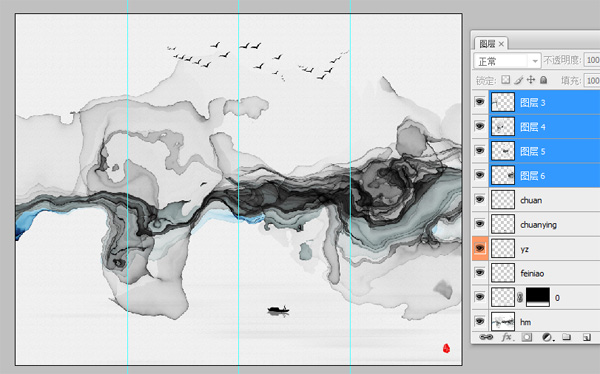Enable lock position move icon
Screen dimensions: 600x374
coord(531,80)
